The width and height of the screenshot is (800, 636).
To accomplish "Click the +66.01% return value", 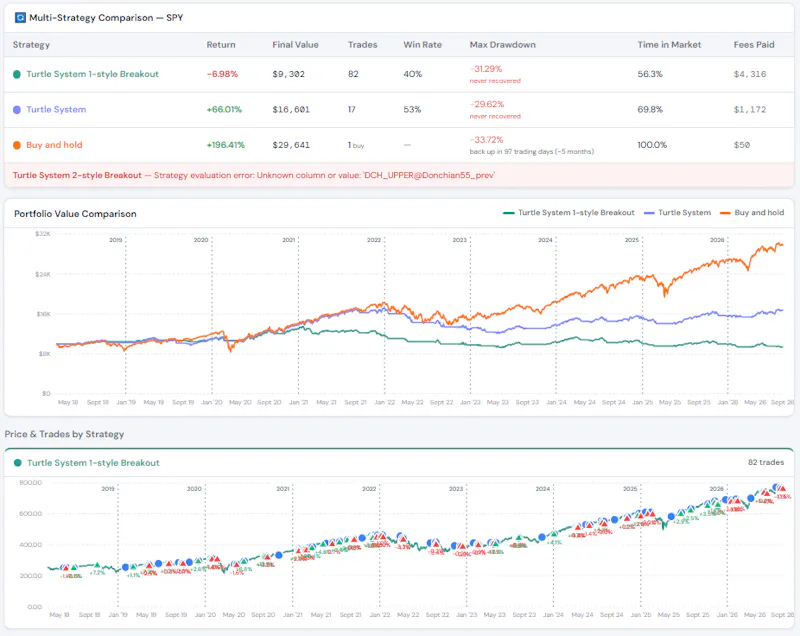I will pos(224,109).
